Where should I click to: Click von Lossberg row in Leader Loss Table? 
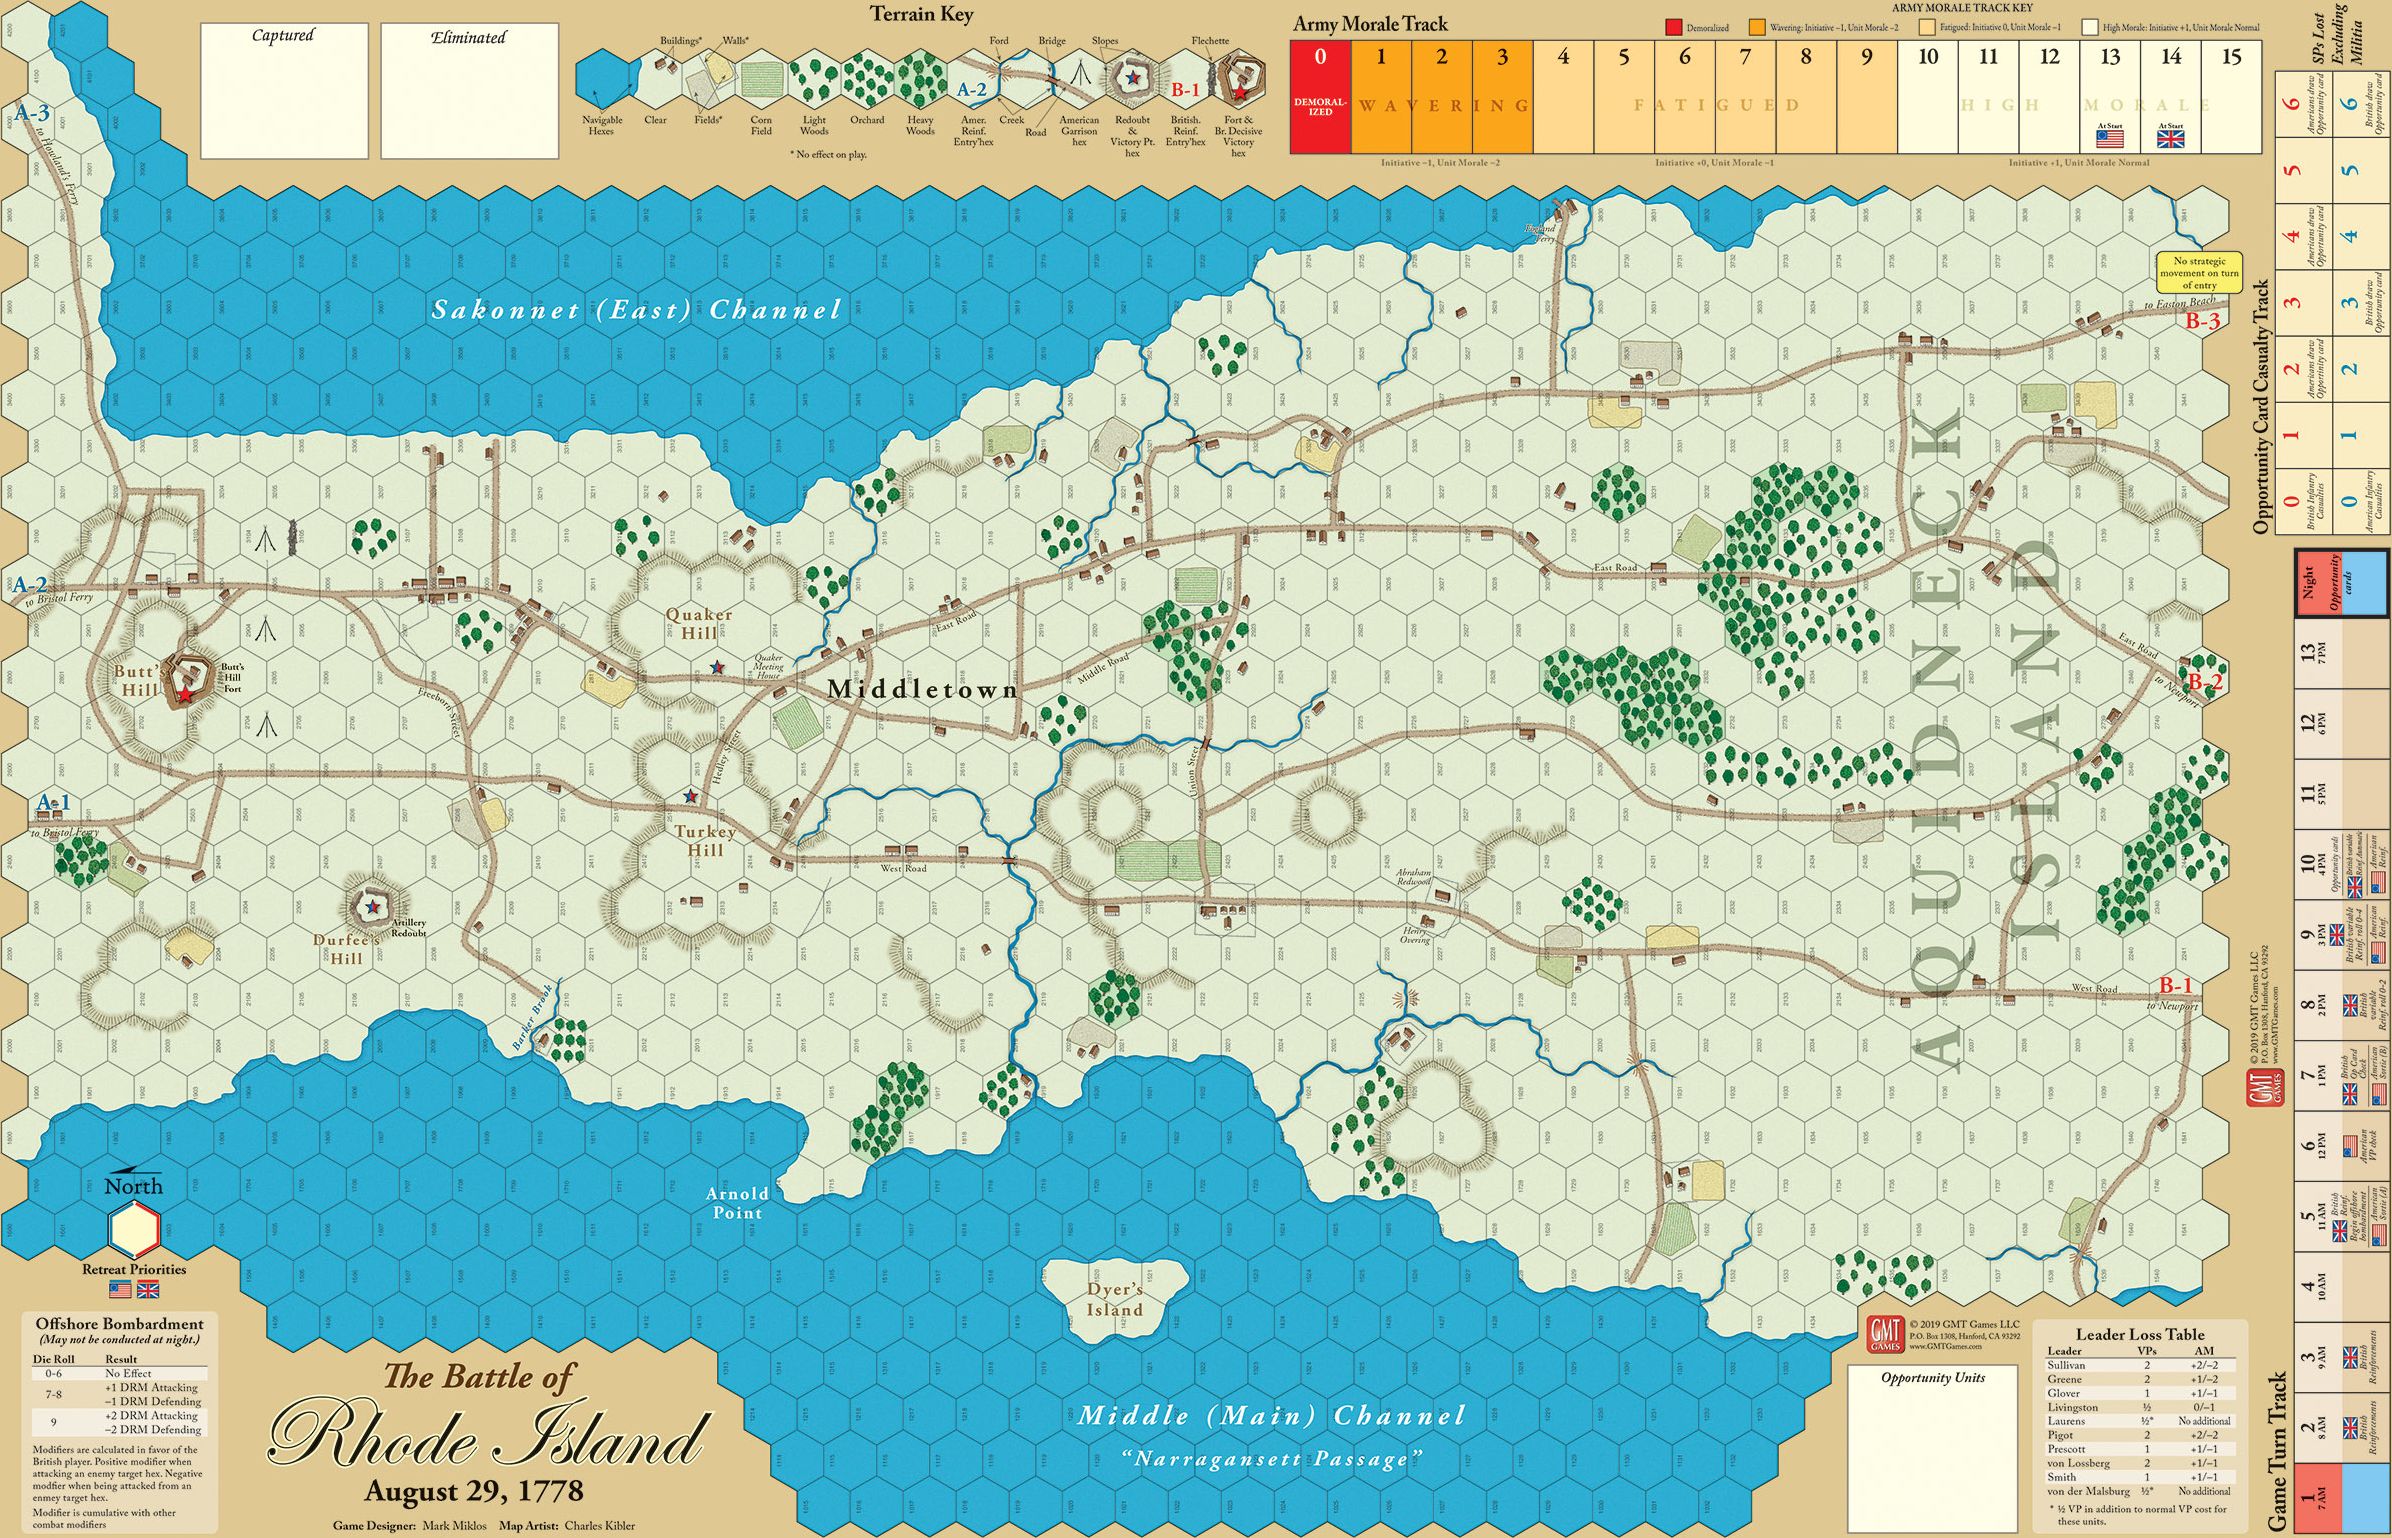point(2142,1463)
